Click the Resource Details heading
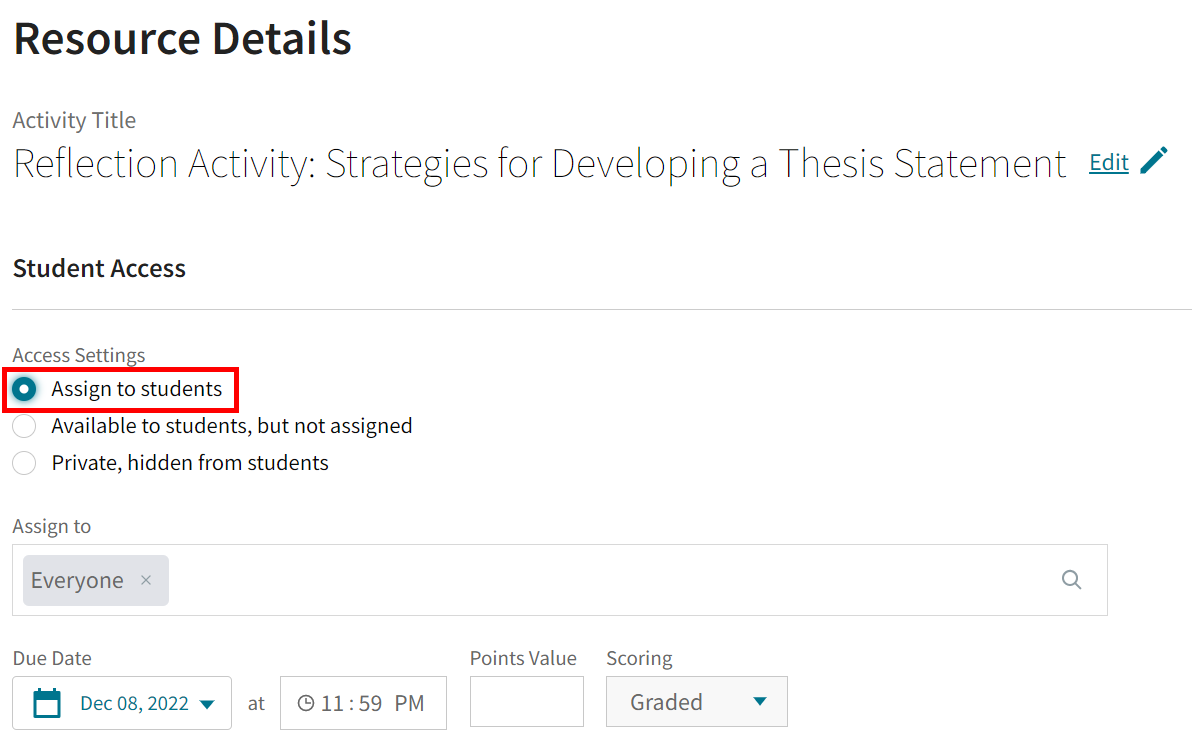 coord(182,38)
